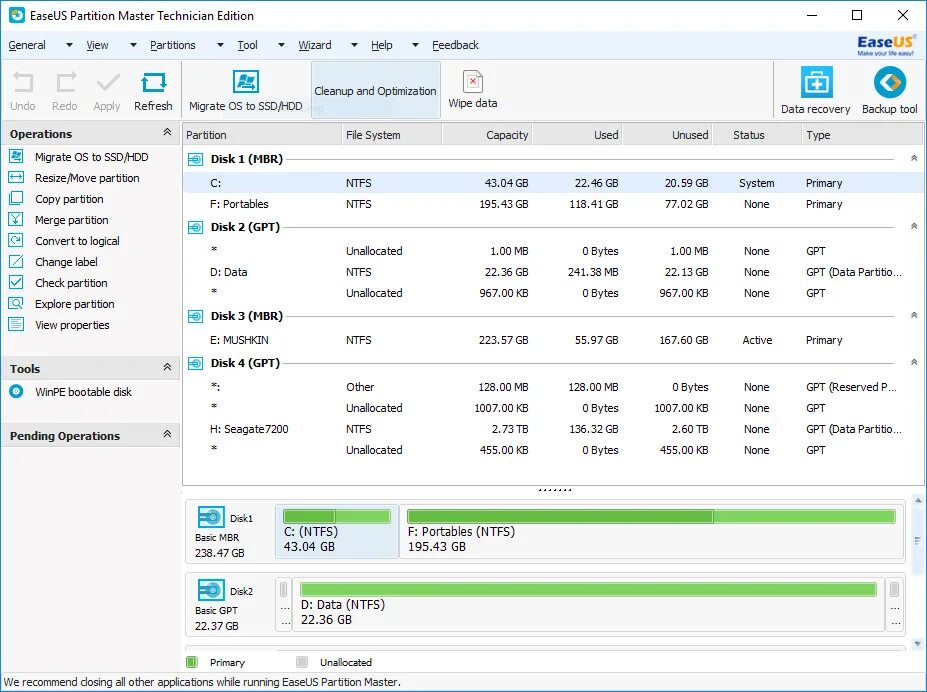The image size is (927, 692).
Task: Select the Disk2 Basic GPT disk map icon
Action: point(211,590)
